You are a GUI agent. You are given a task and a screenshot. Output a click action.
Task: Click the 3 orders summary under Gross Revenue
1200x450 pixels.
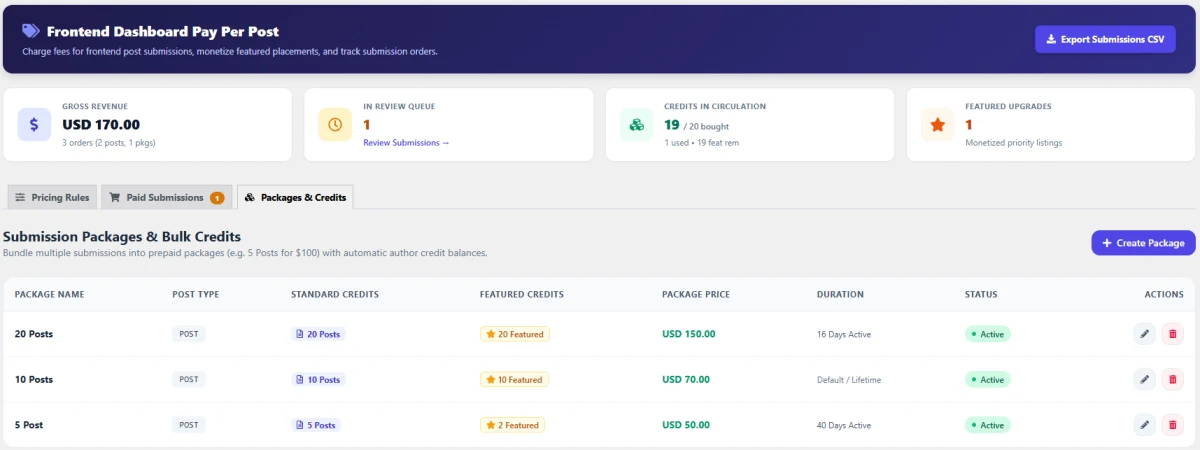(108, 143)
